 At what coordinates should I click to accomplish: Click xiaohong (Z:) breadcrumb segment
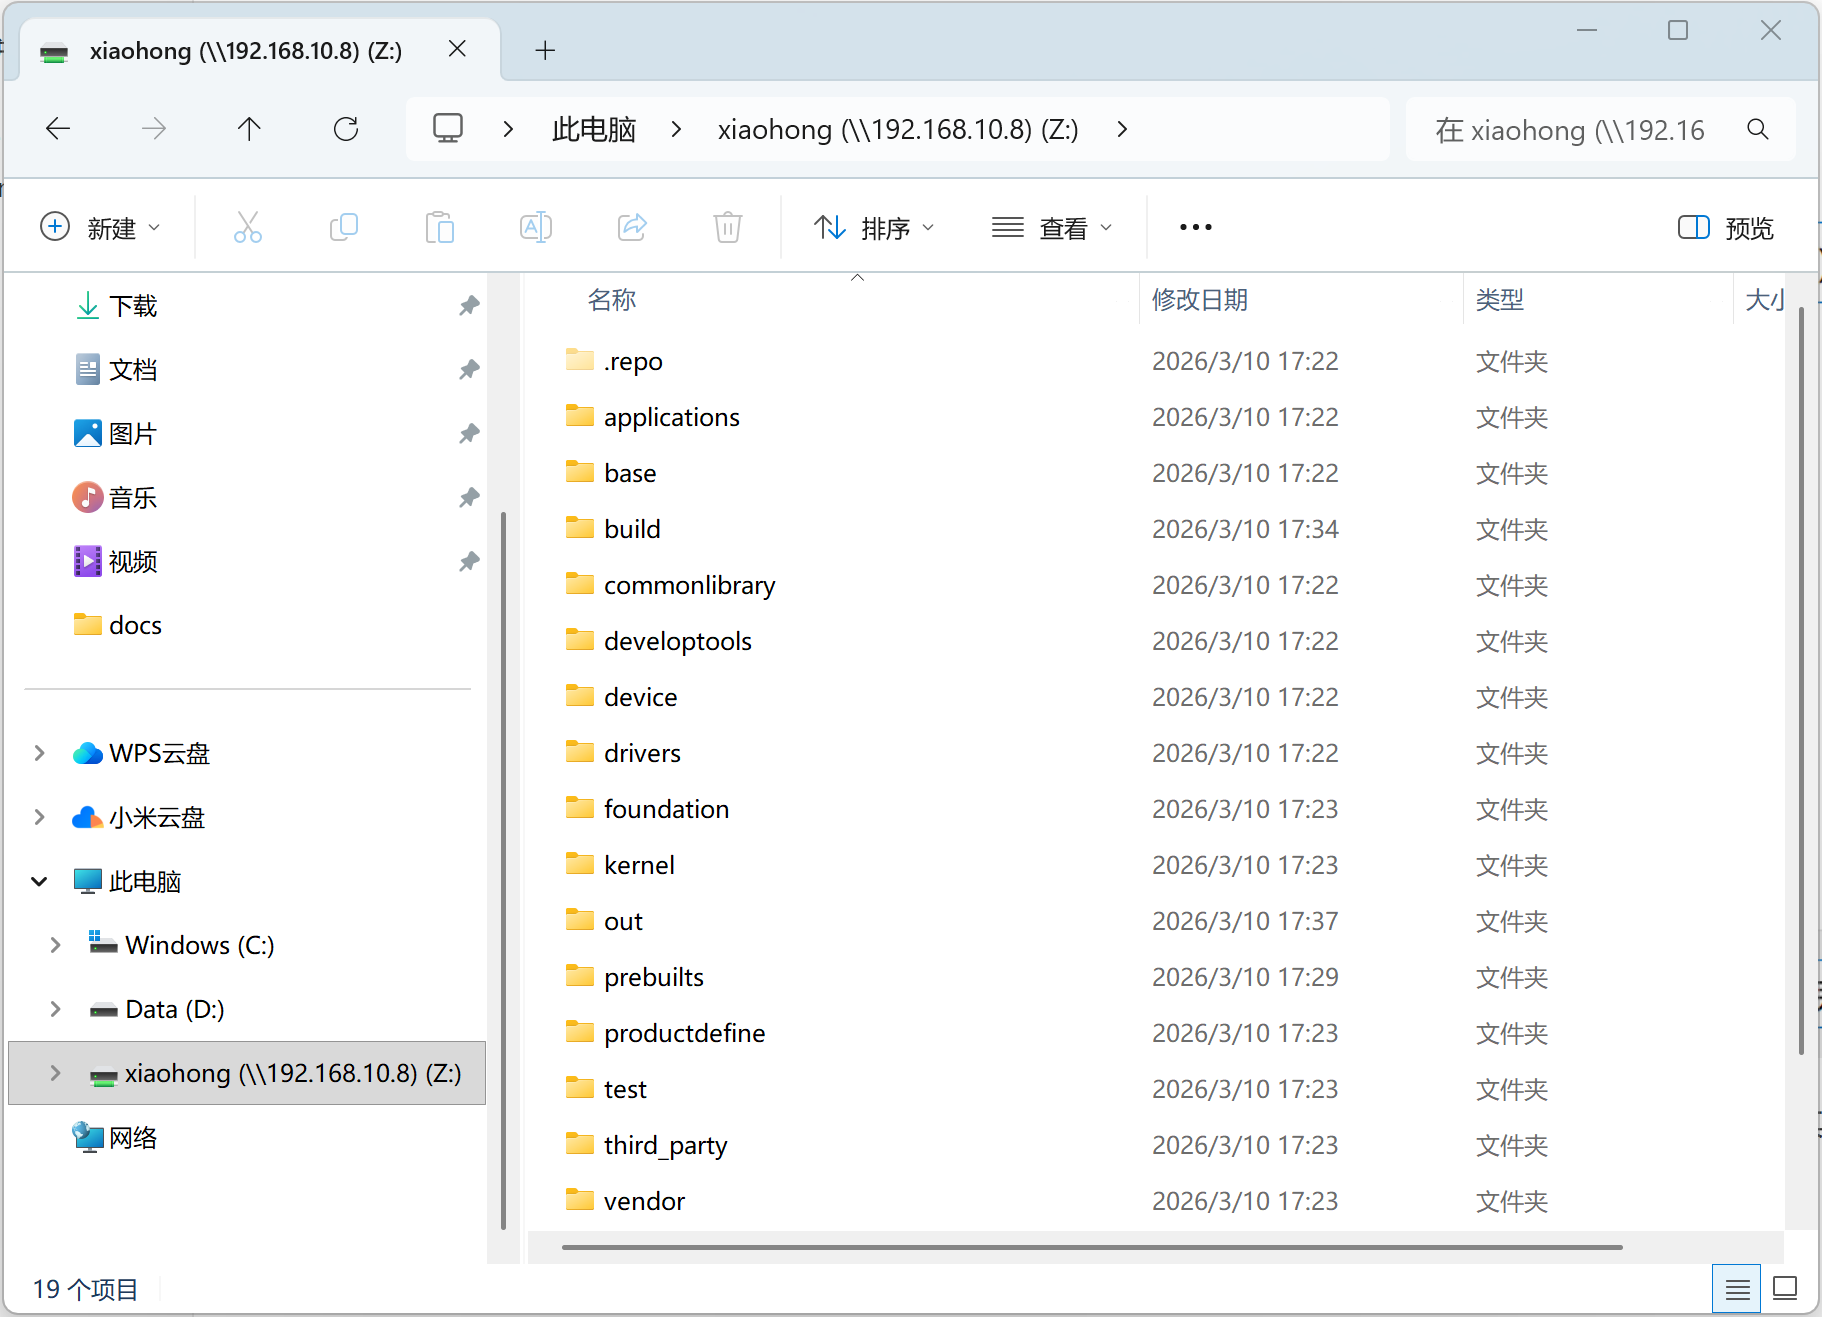(x=898, y=129)
